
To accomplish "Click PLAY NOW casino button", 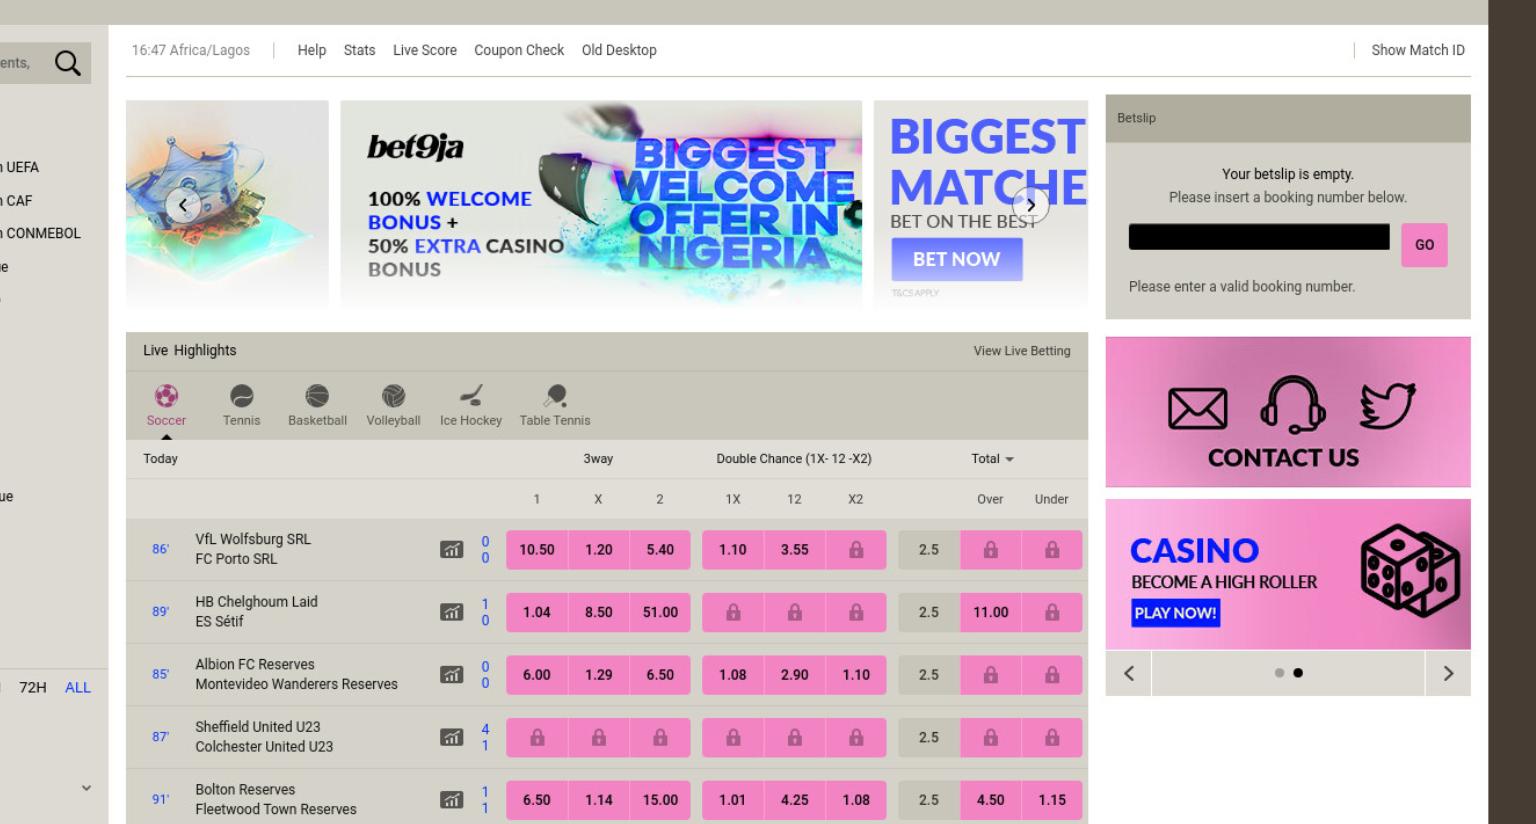I will tap(1176, 613).
